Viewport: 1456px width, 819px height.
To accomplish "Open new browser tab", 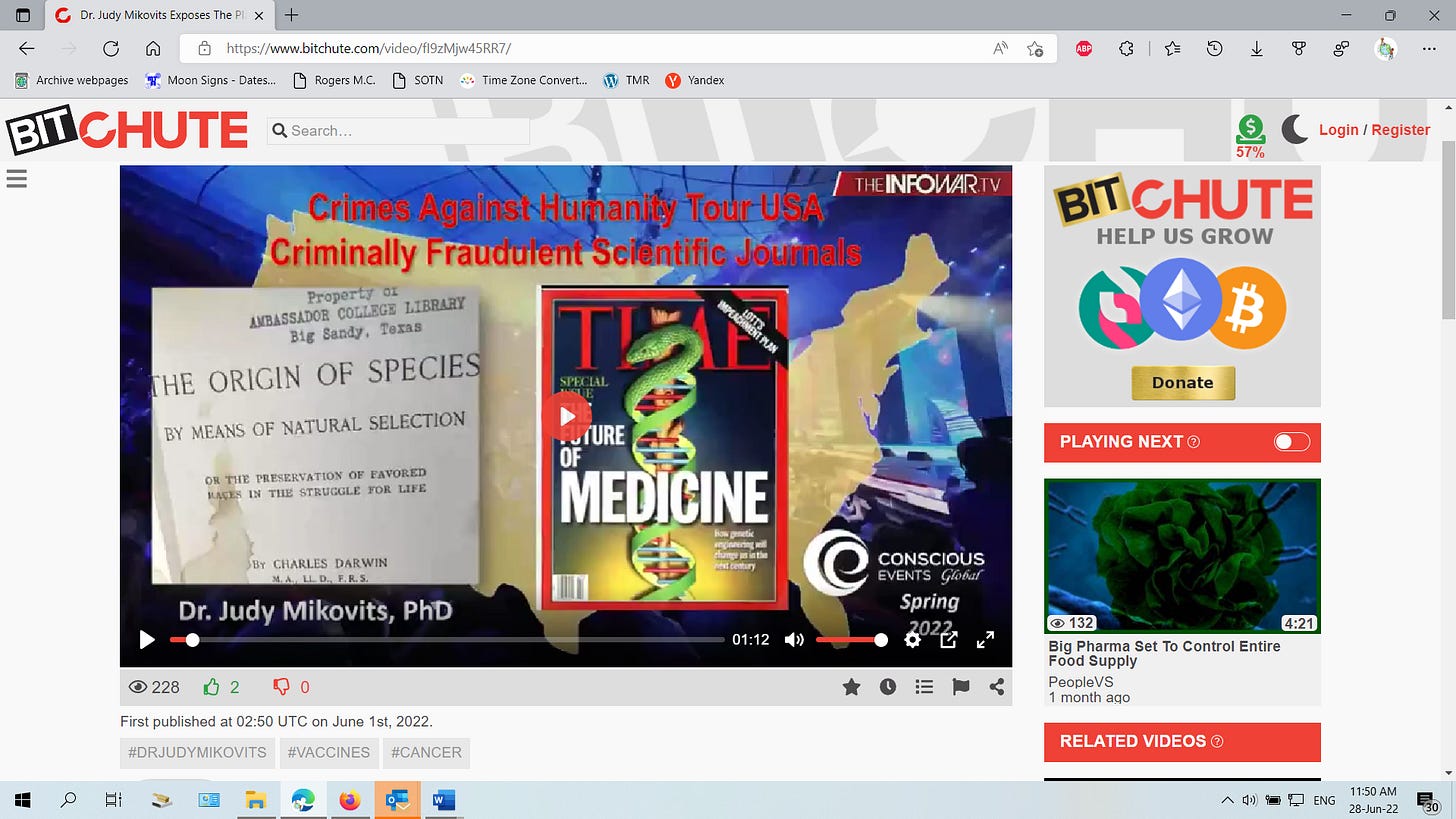I will [292, 15].
